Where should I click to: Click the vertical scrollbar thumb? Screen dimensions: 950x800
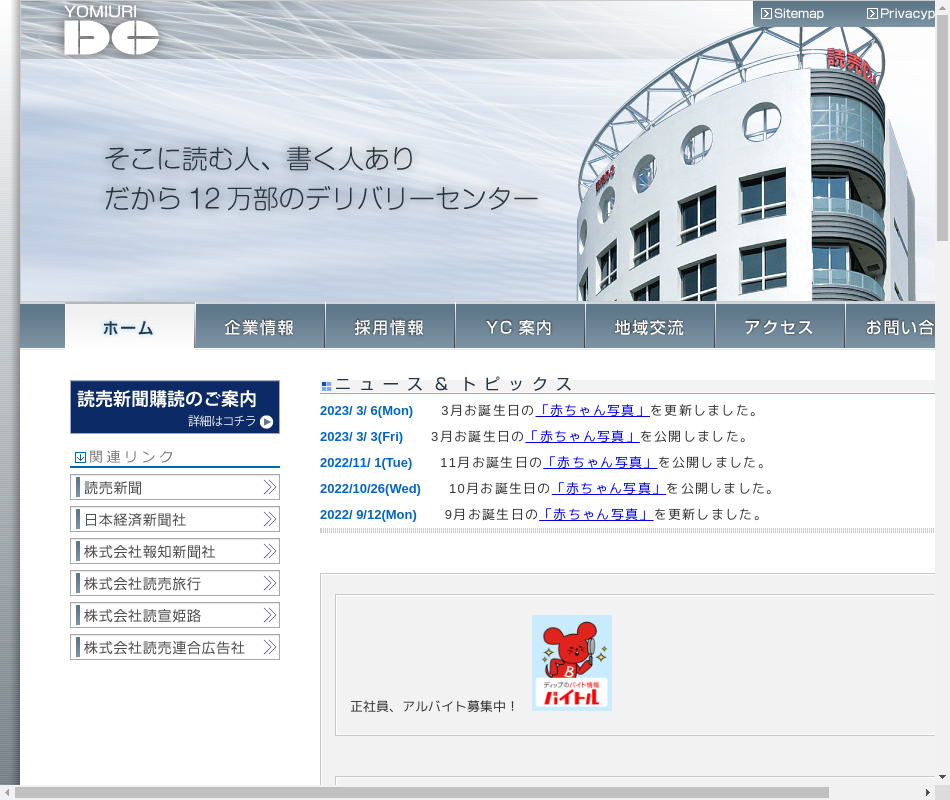tap(942, 127)
